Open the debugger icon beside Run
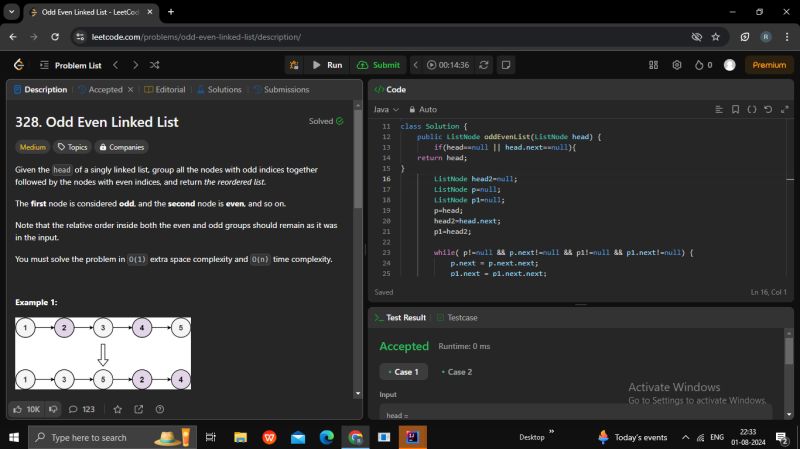This screenshot has width=800, height=449. pos(294,65)
